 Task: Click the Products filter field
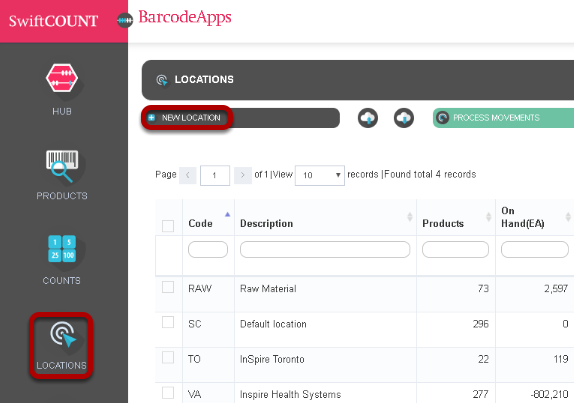tap(455, 250)
